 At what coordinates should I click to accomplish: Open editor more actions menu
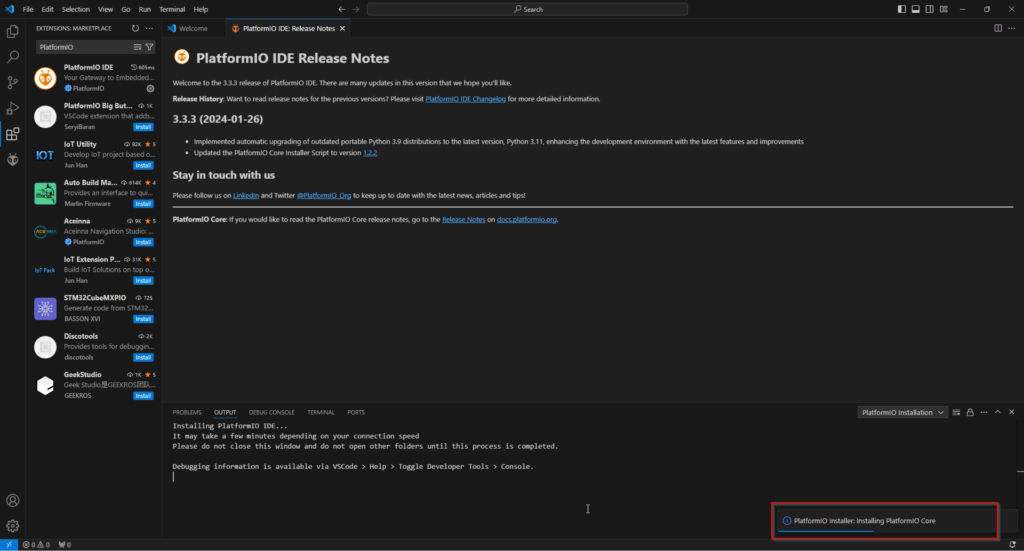1012,29
